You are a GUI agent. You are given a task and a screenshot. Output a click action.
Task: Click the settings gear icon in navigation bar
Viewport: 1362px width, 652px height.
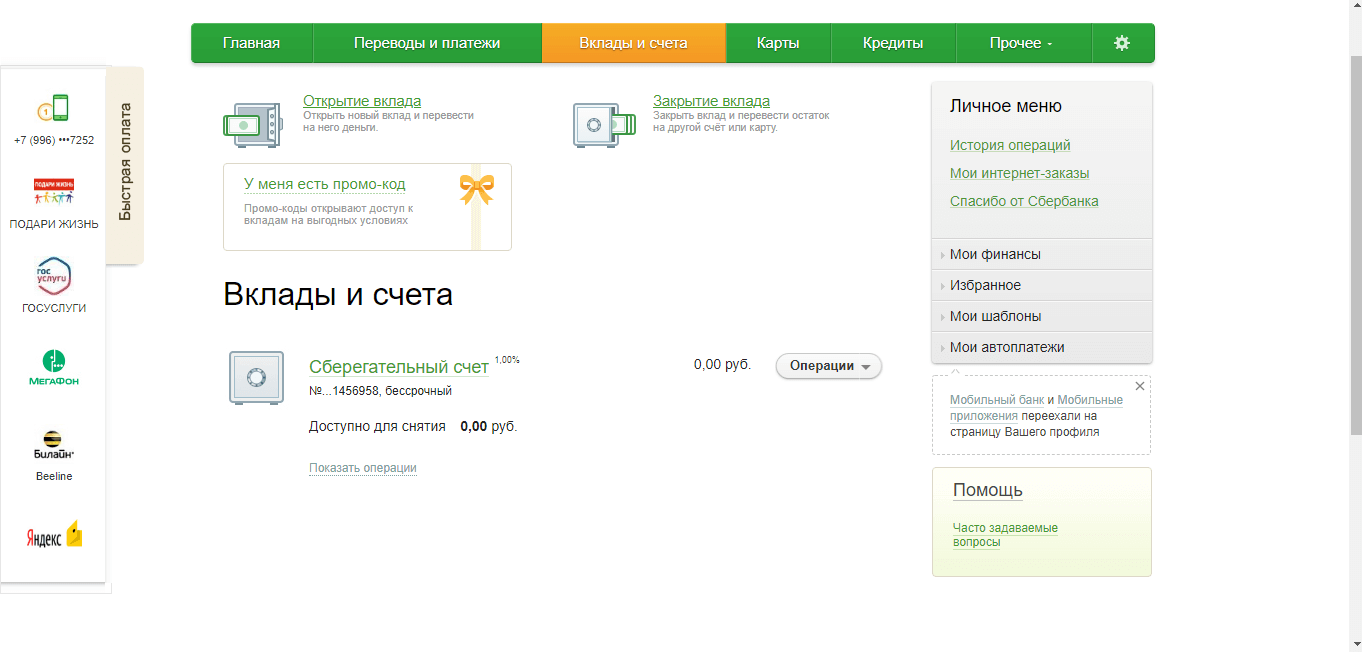coord(1122,43)
